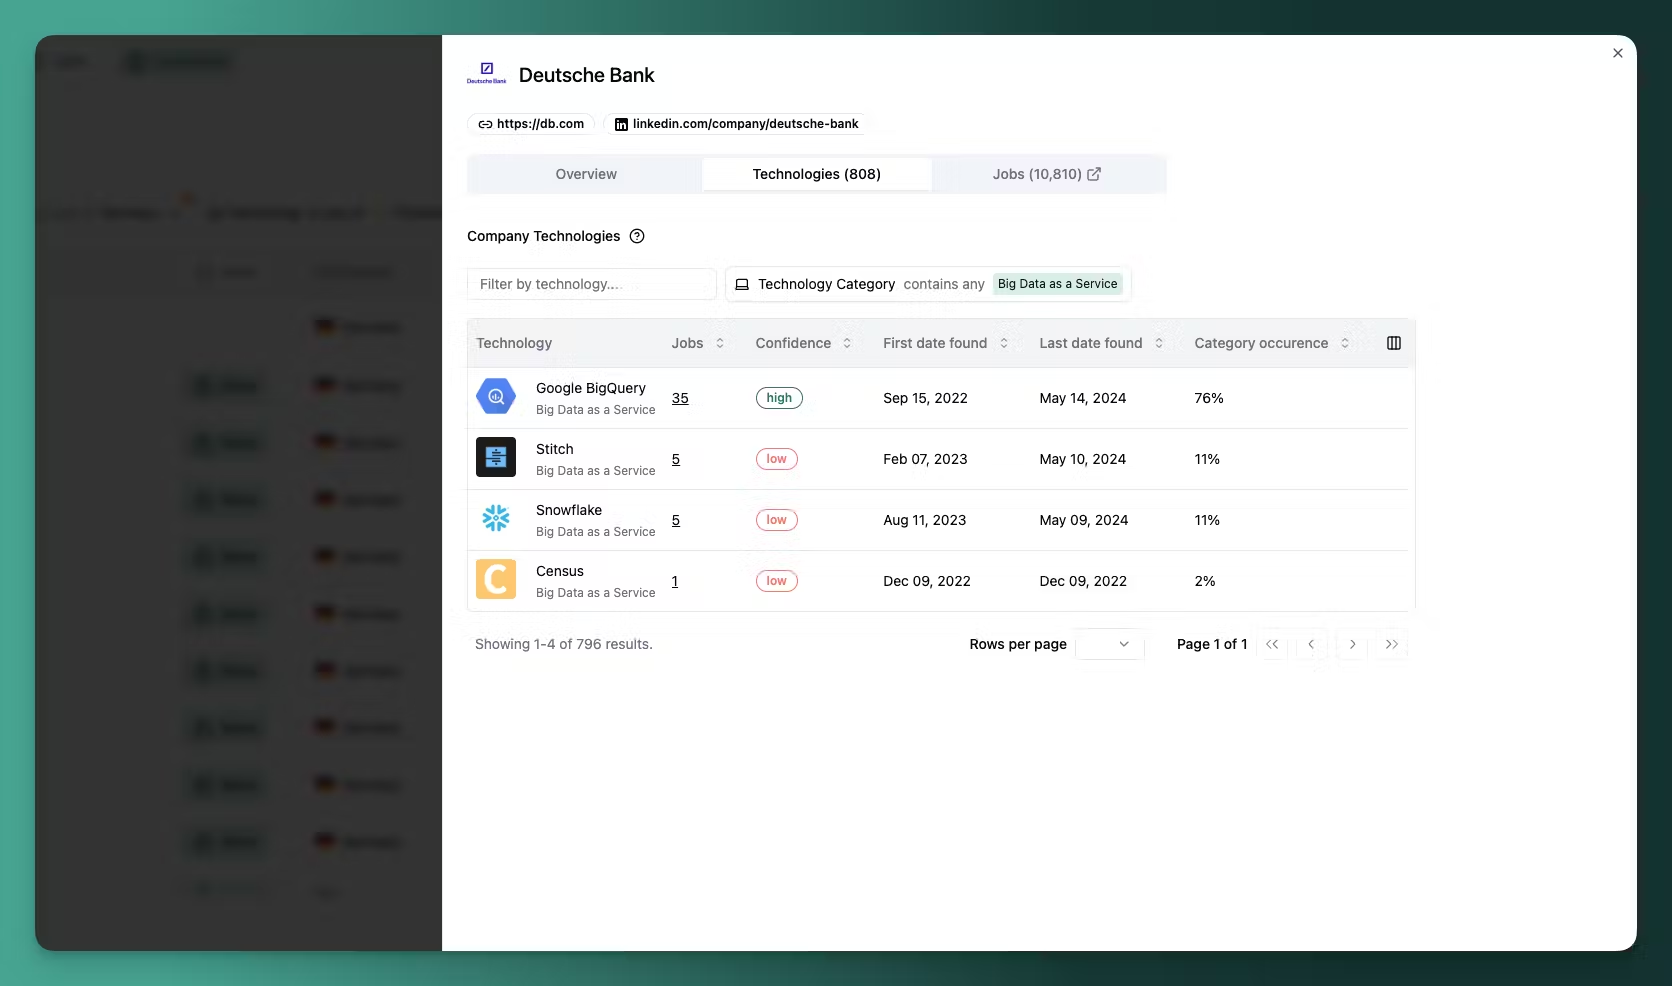Image resolution: width=1672 pixels, height=986 pixels.
Task: Click the Snowflake logo icon
Action: pos(496,519)
